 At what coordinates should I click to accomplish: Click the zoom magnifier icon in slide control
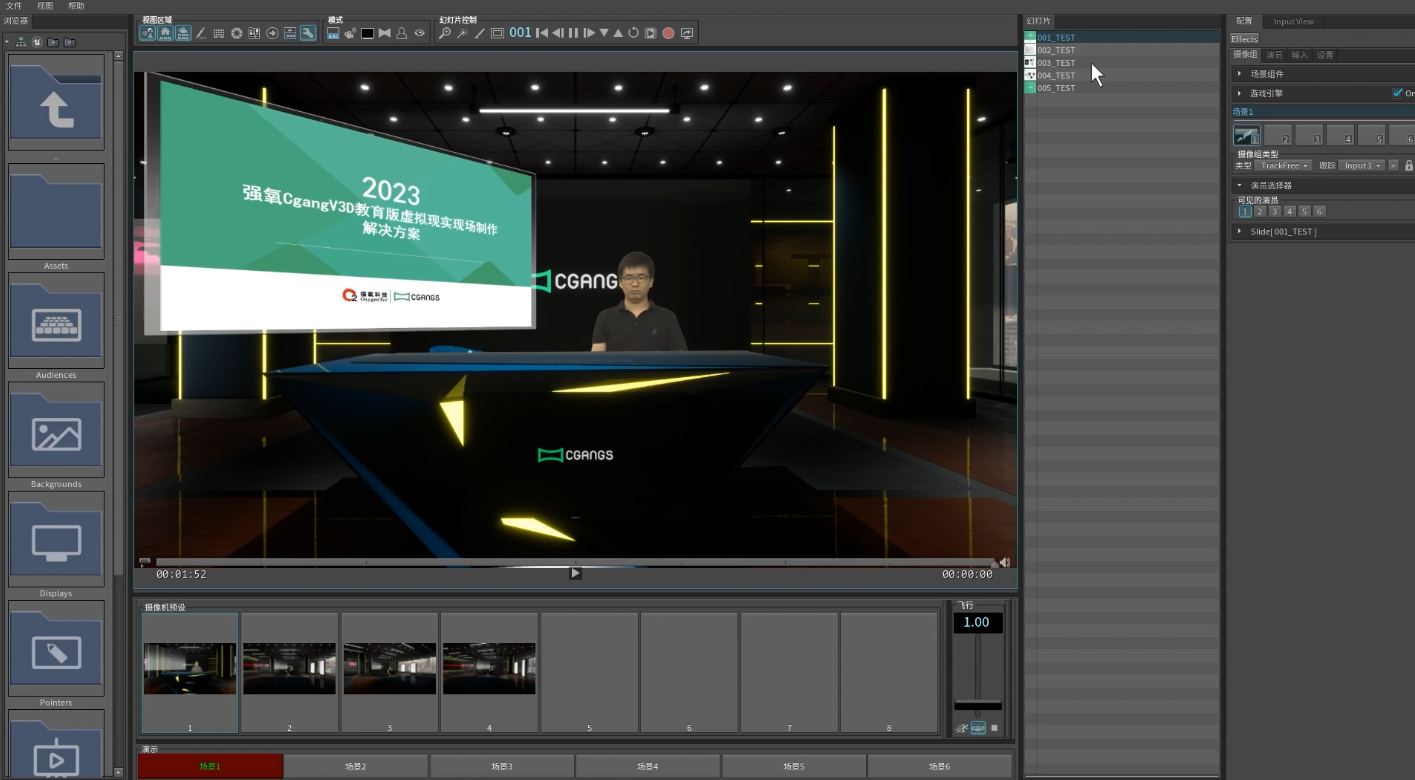pyautogui.click(x=445, y=33)
